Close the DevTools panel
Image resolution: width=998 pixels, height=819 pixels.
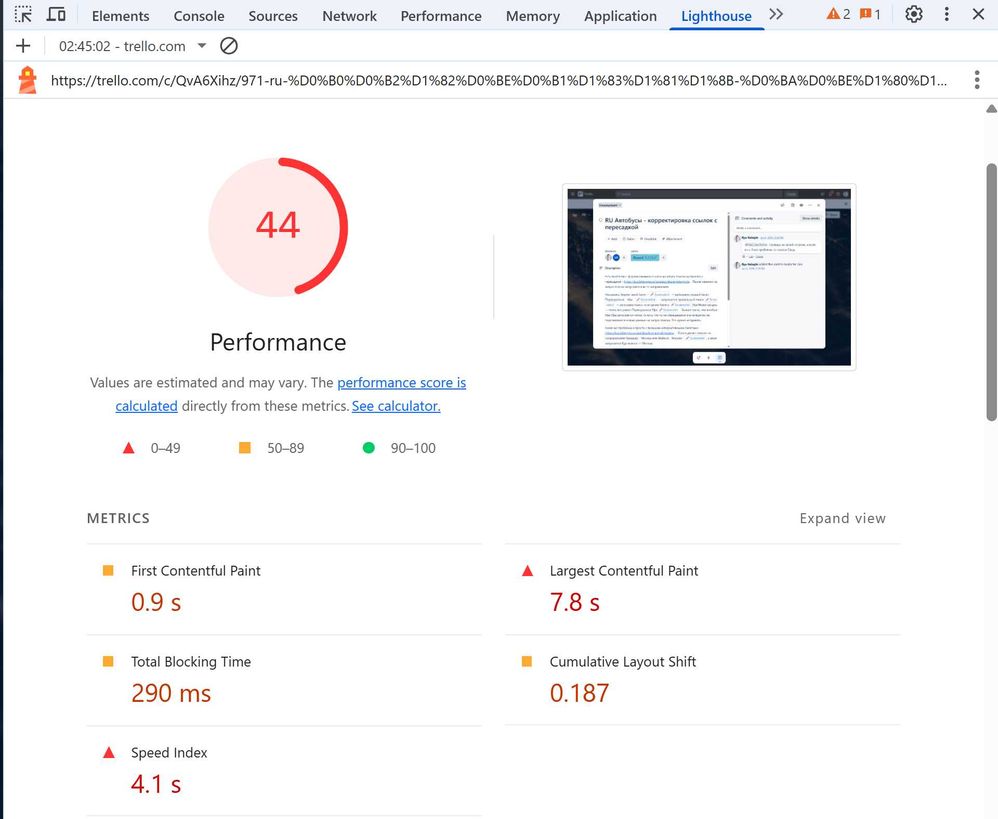point(978,15)
